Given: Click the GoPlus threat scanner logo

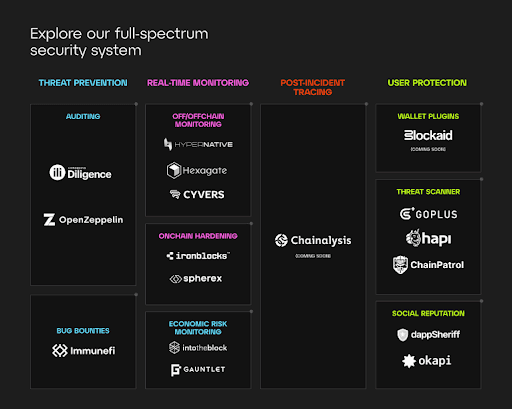Looking at the screenshot, I should tap(429, 214).
